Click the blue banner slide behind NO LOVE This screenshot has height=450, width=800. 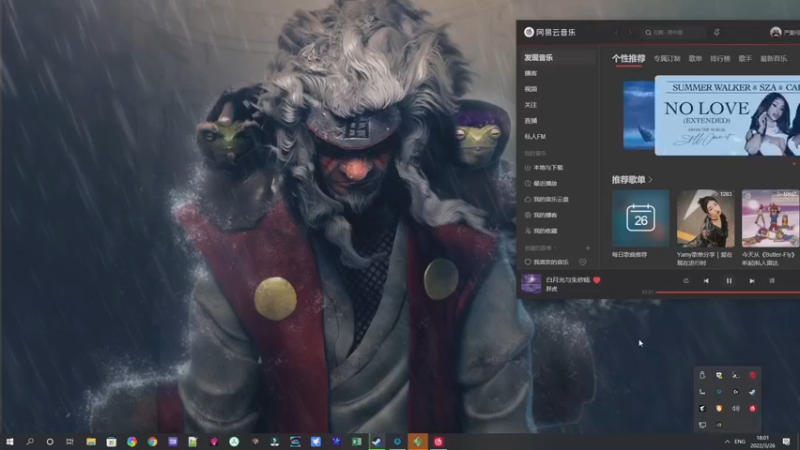(638, 115)
